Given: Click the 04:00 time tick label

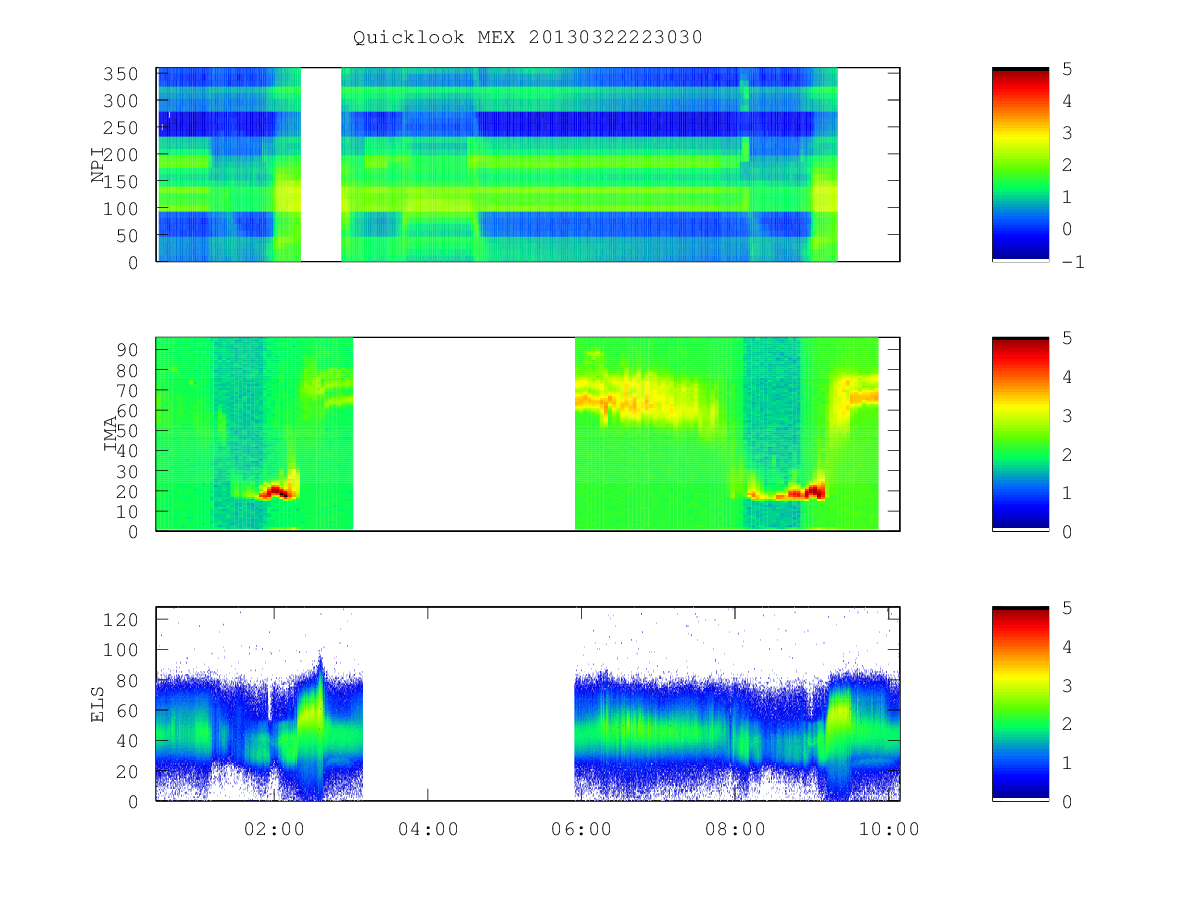Looking at the screenshot, I should pos(428,829).
